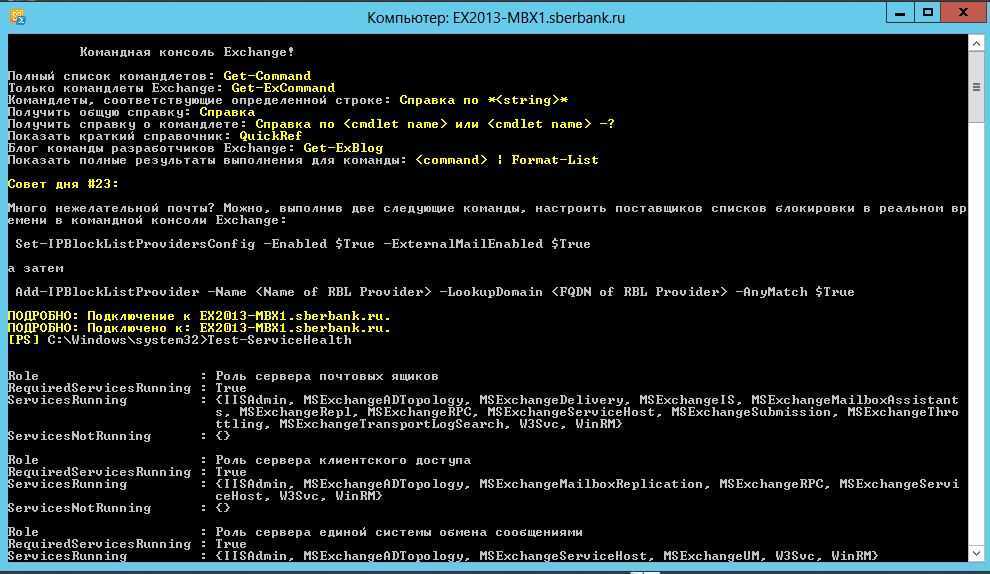Maximize the Exchange console window
This screenshot has height=574, width=990.
coord(927,13)
